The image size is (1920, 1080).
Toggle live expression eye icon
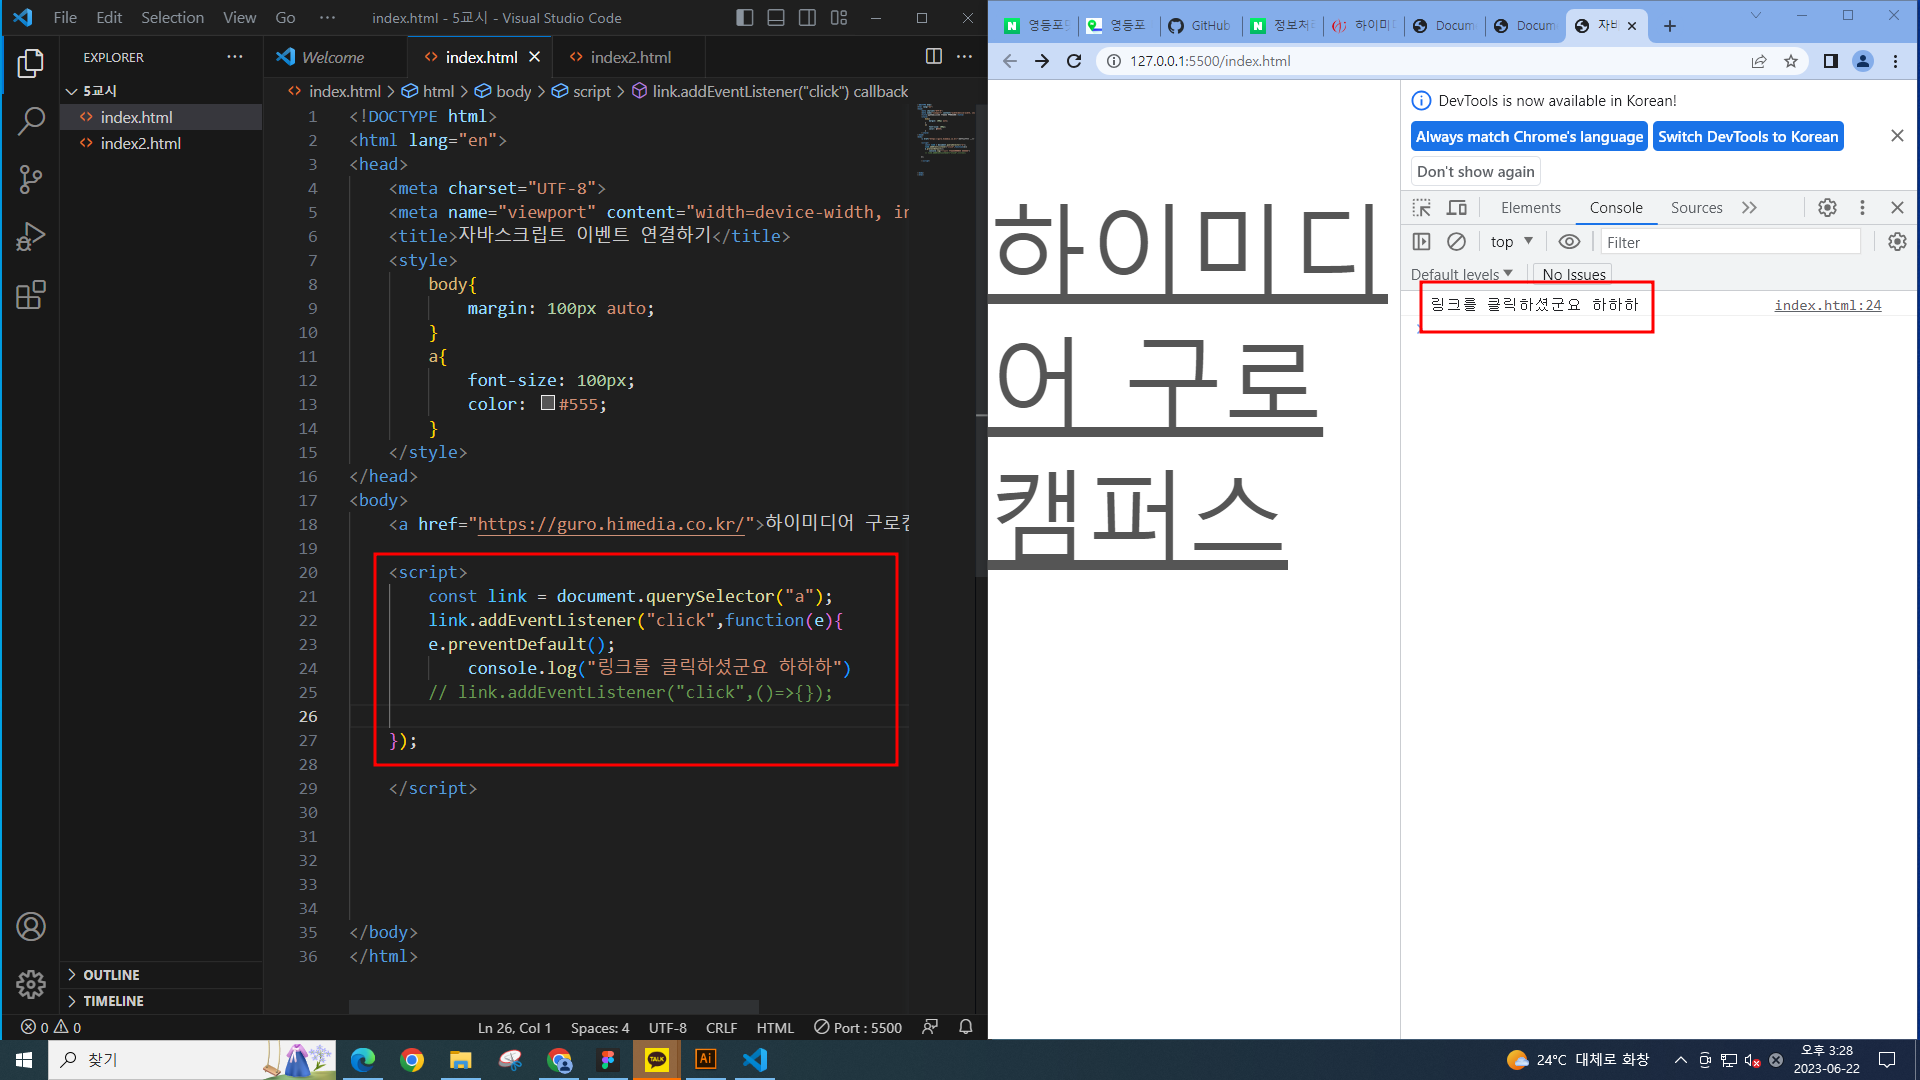(x=1569, y=242)
